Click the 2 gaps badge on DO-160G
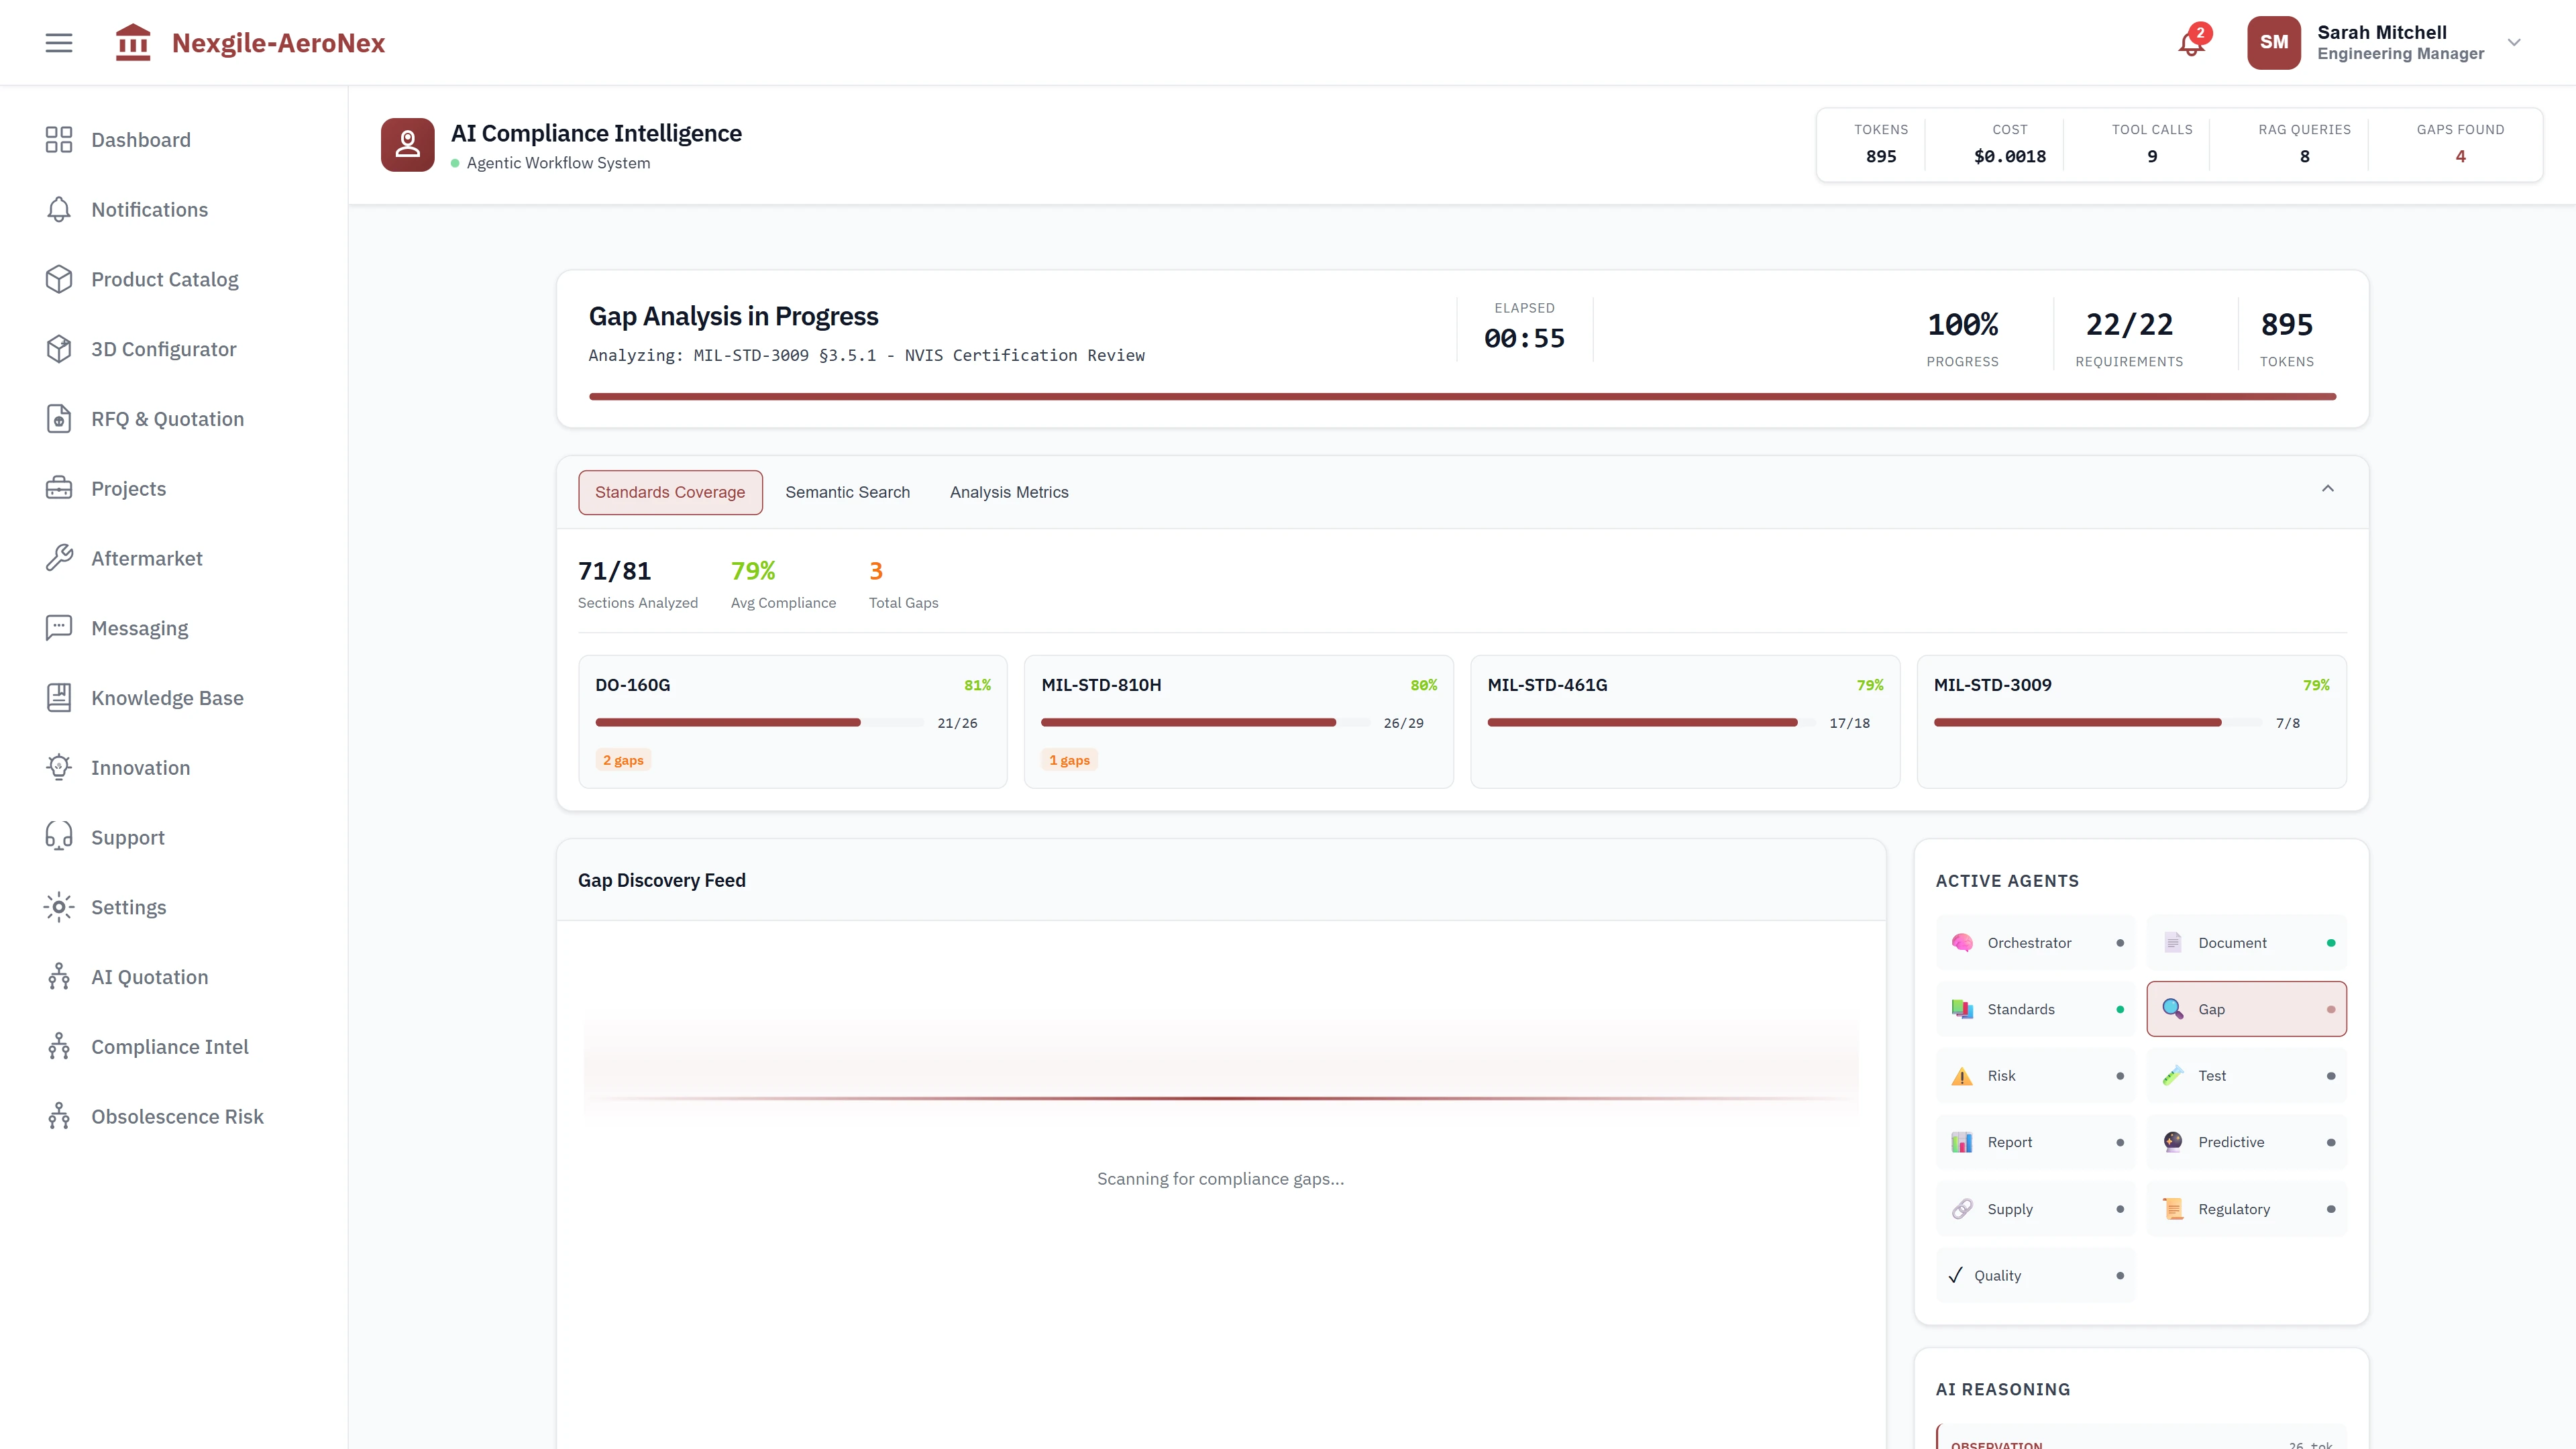 623,759
